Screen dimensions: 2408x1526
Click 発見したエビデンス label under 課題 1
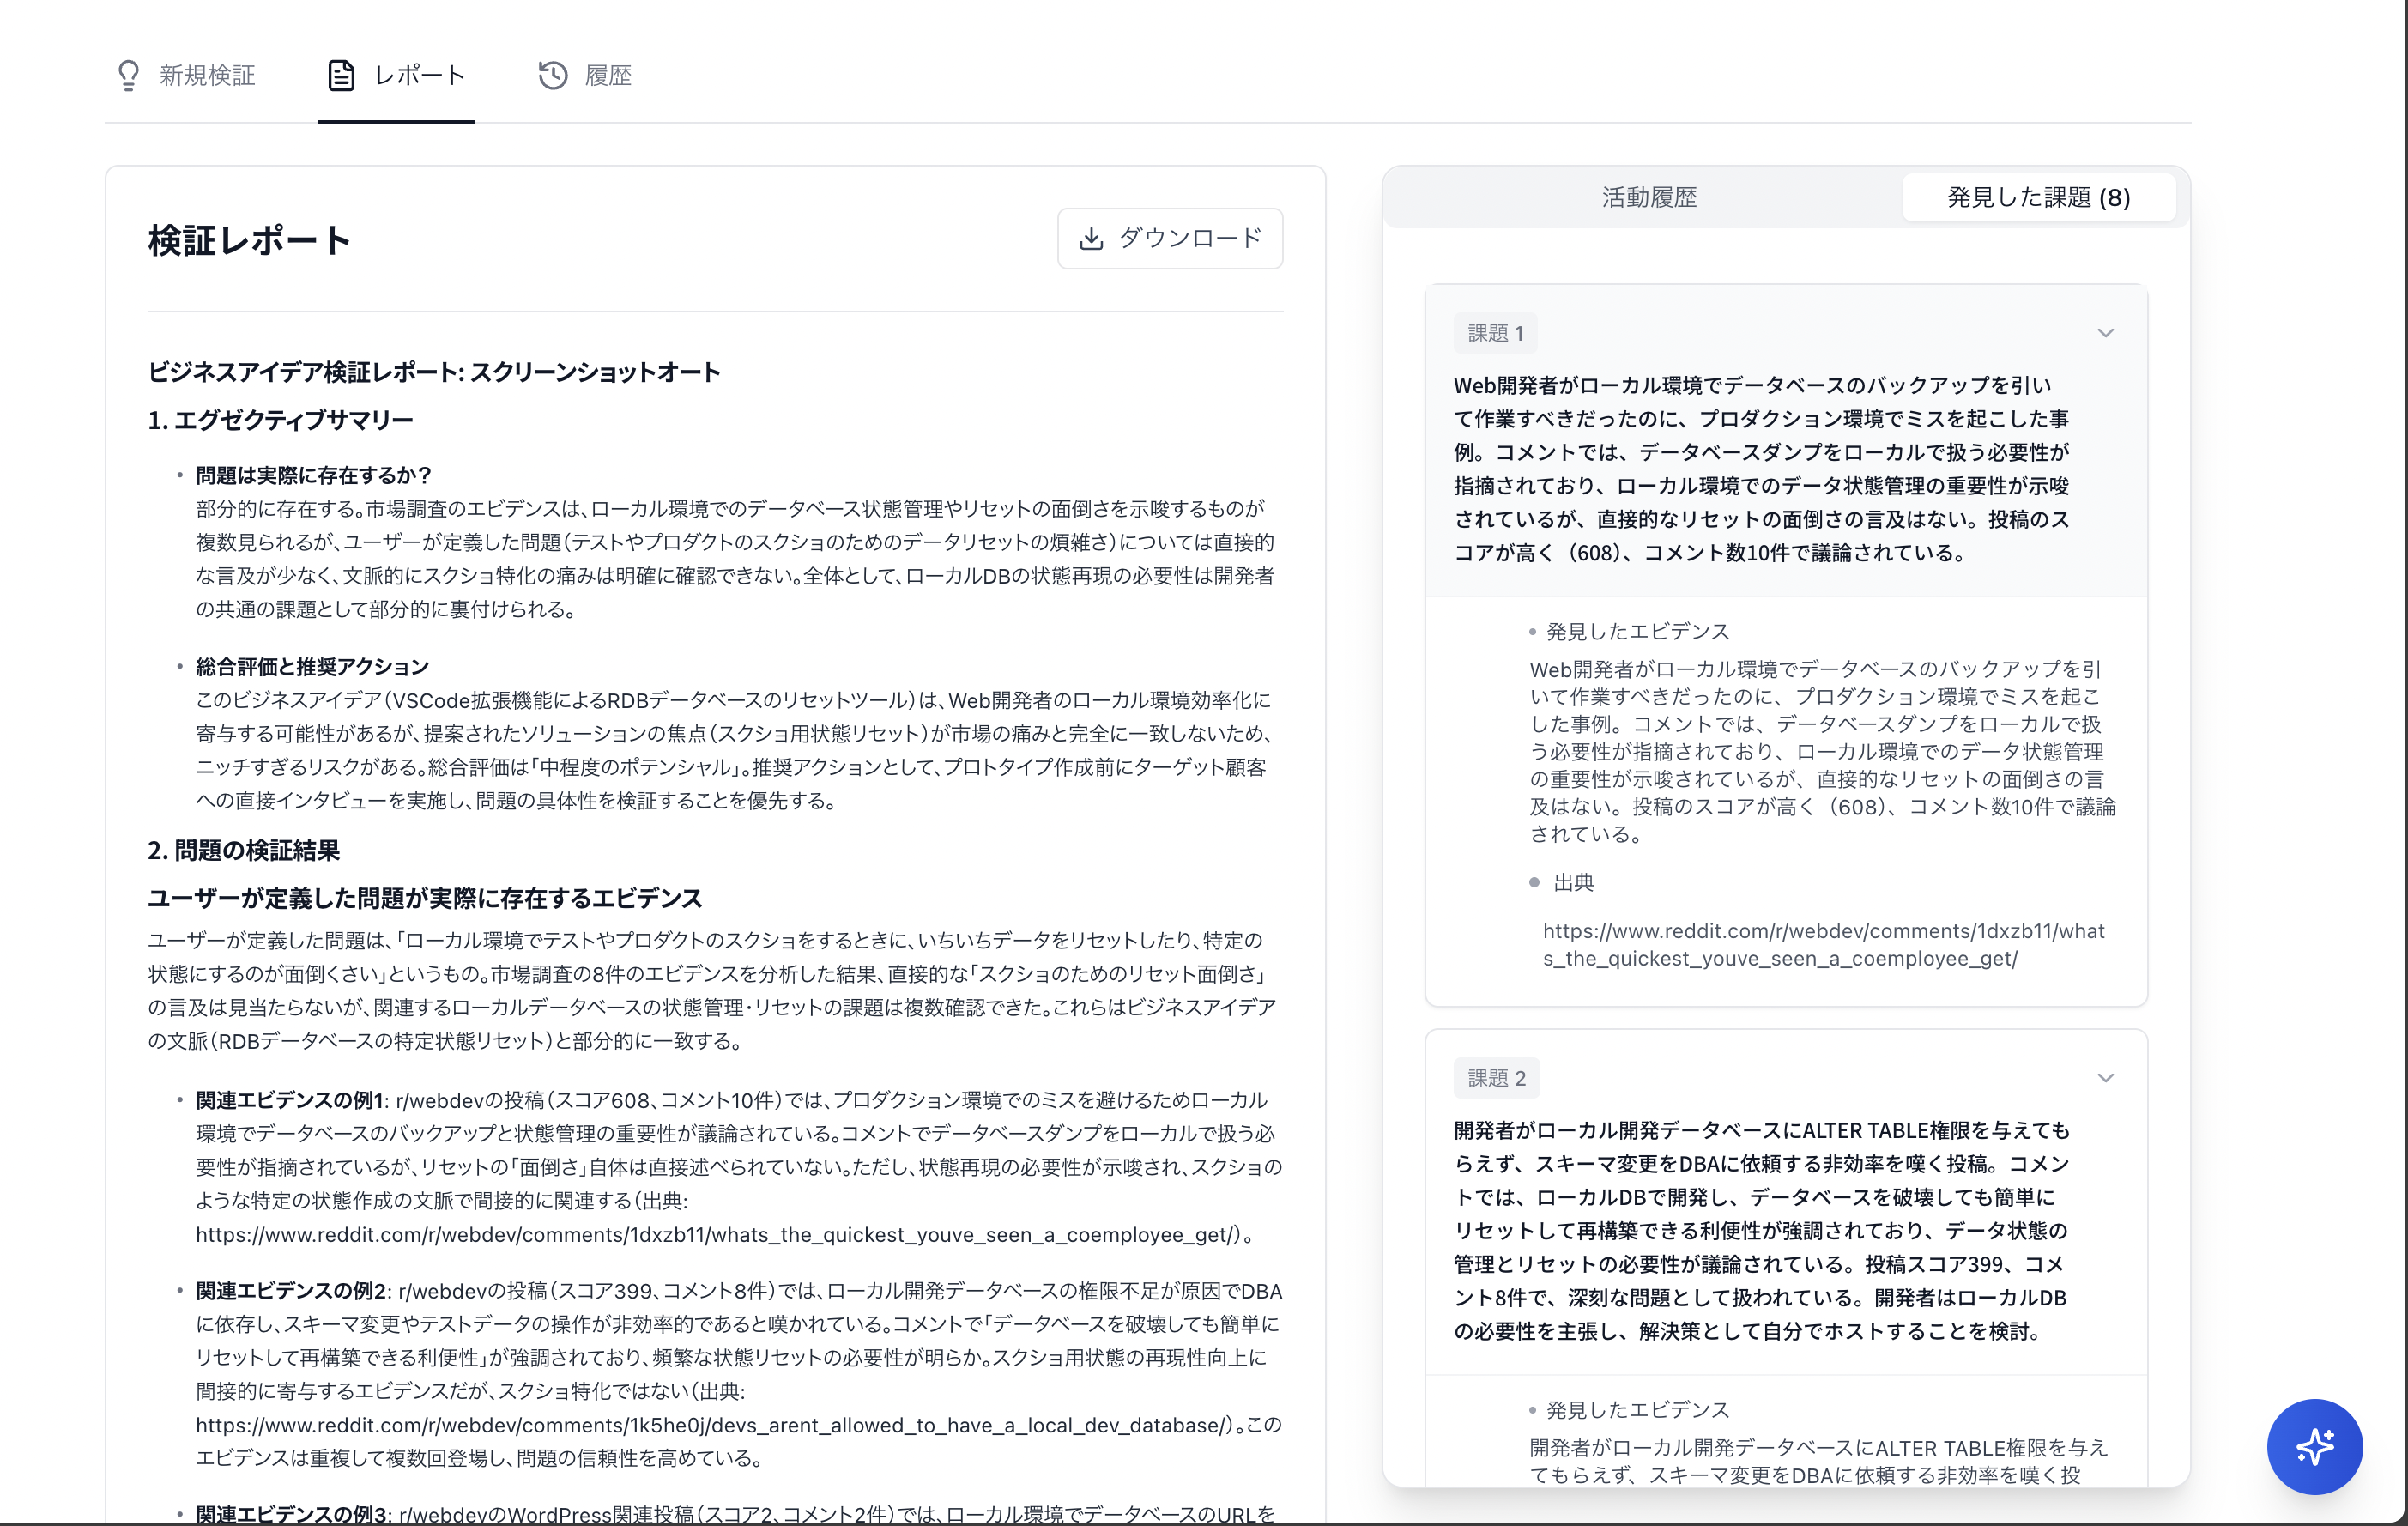1637,631
